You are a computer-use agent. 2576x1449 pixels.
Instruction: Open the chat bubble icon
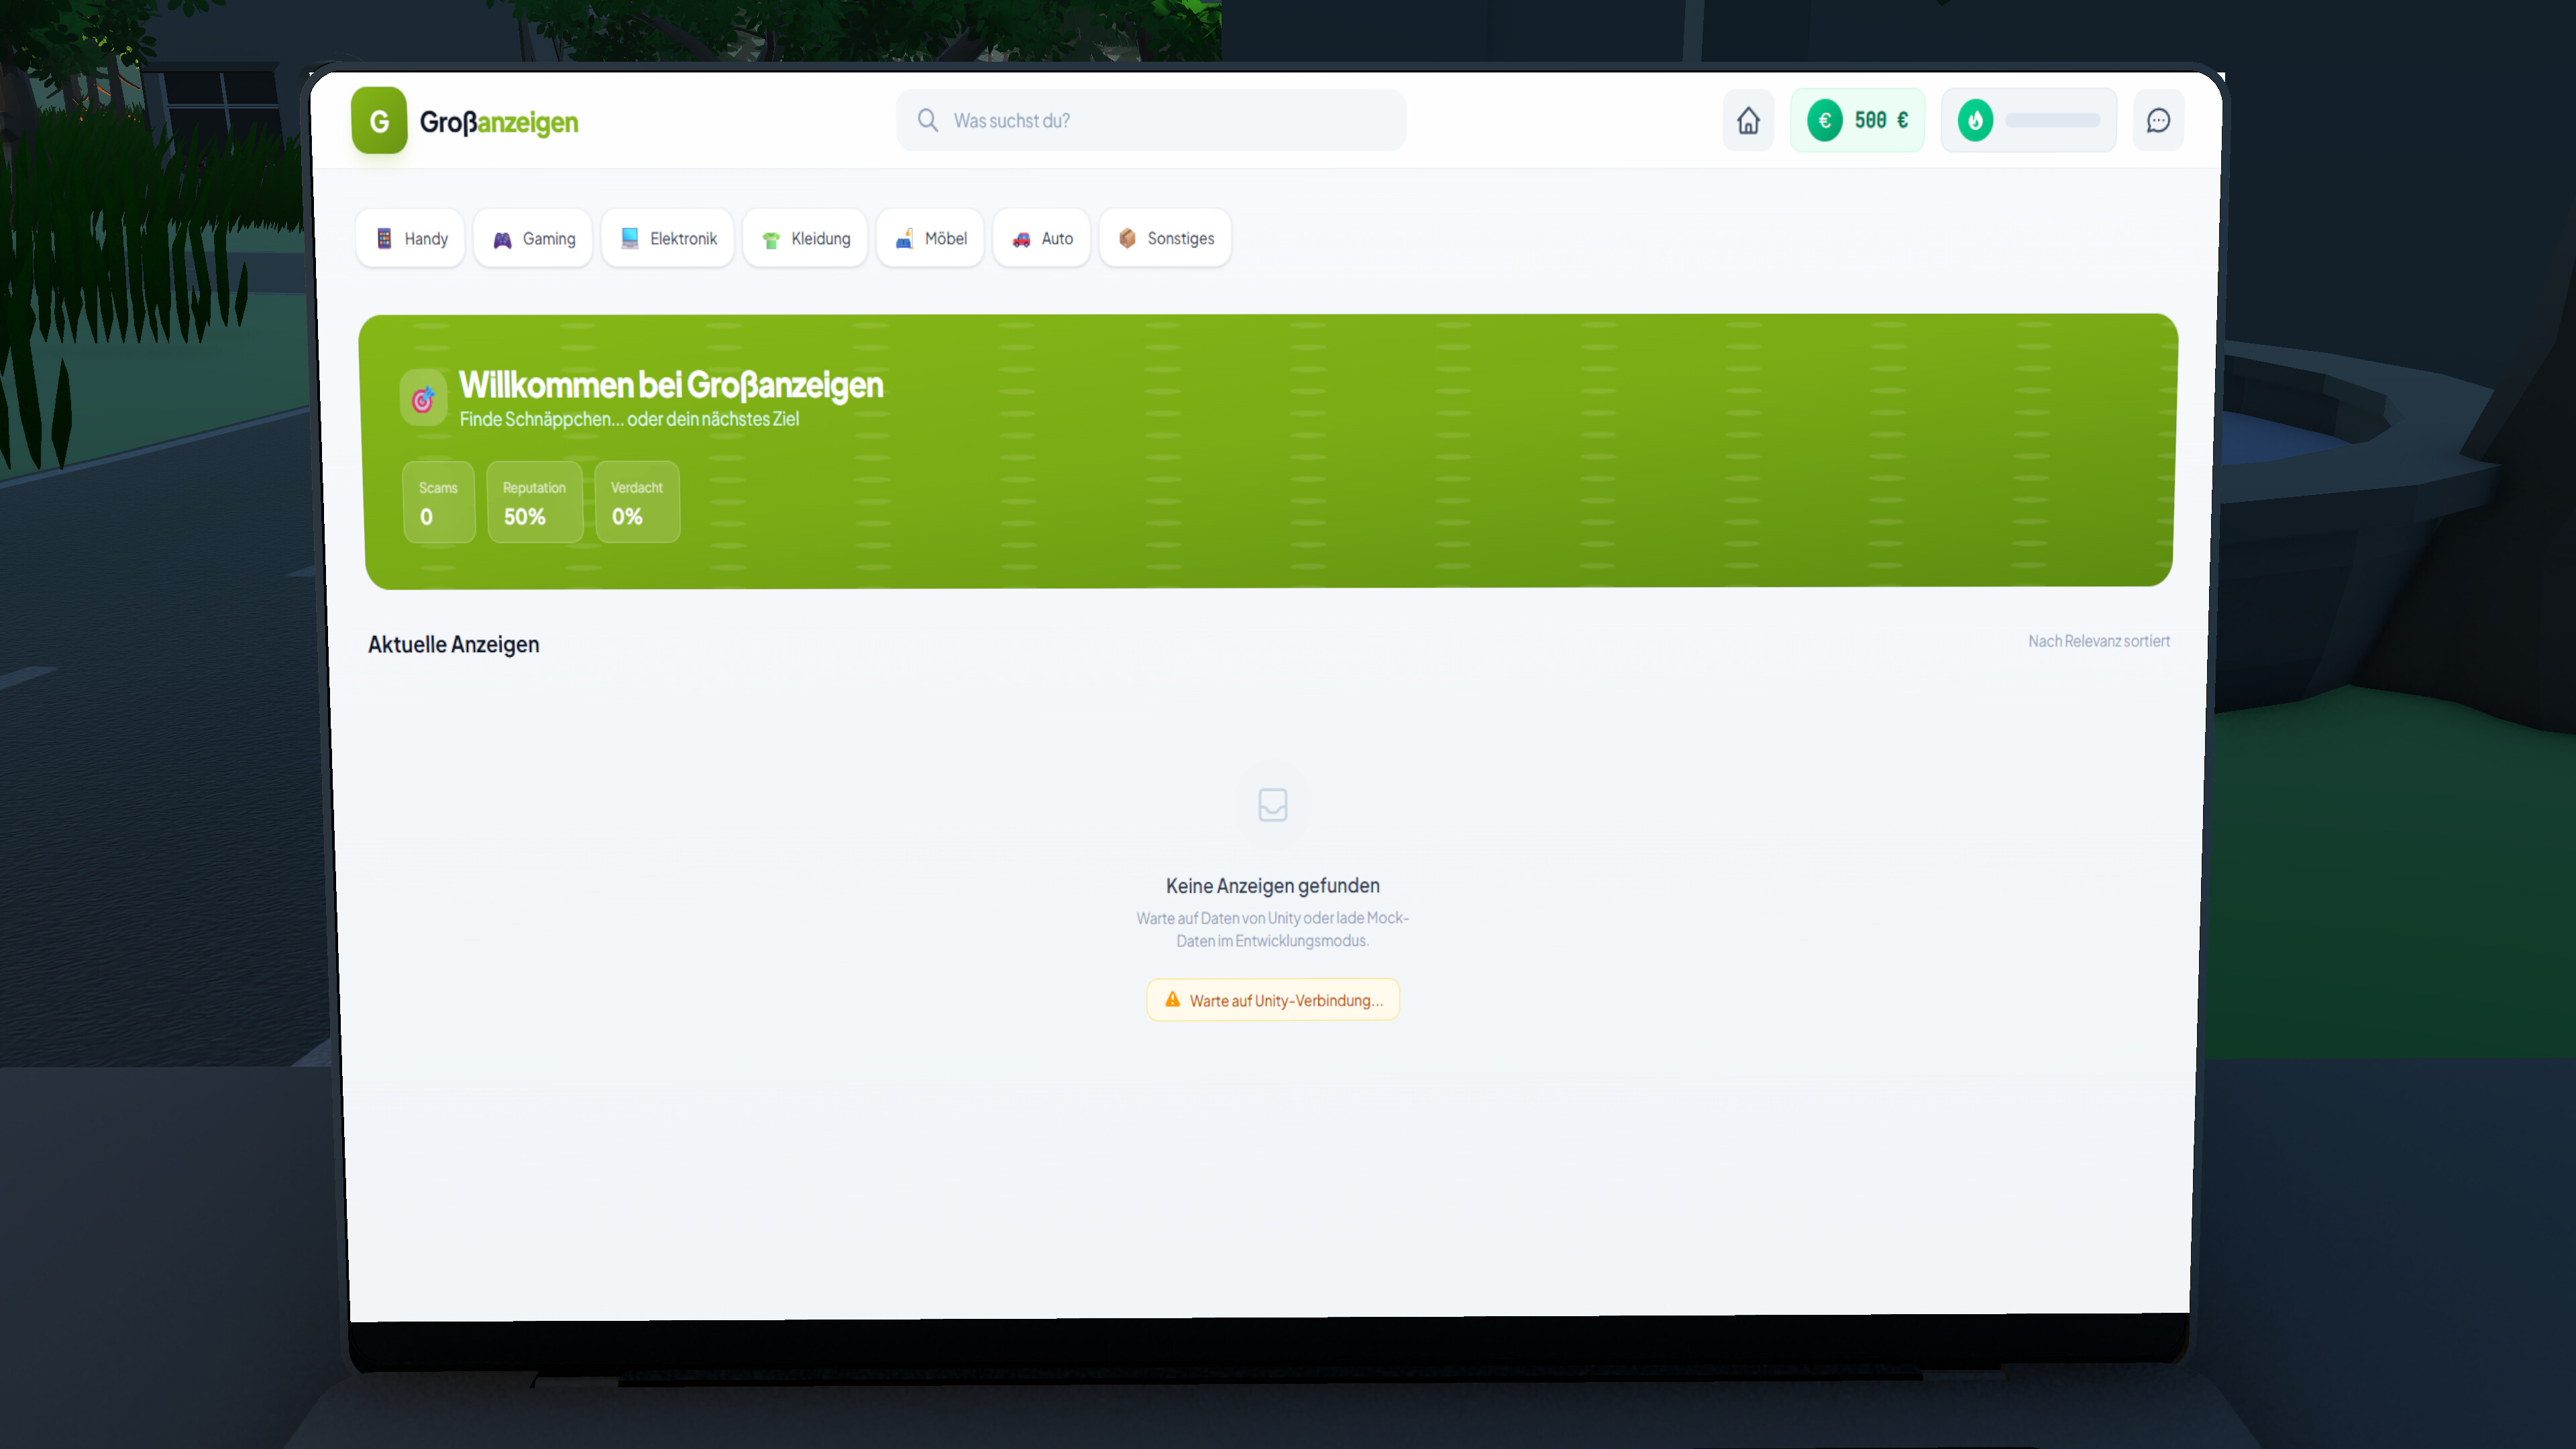coord(2158,120)
